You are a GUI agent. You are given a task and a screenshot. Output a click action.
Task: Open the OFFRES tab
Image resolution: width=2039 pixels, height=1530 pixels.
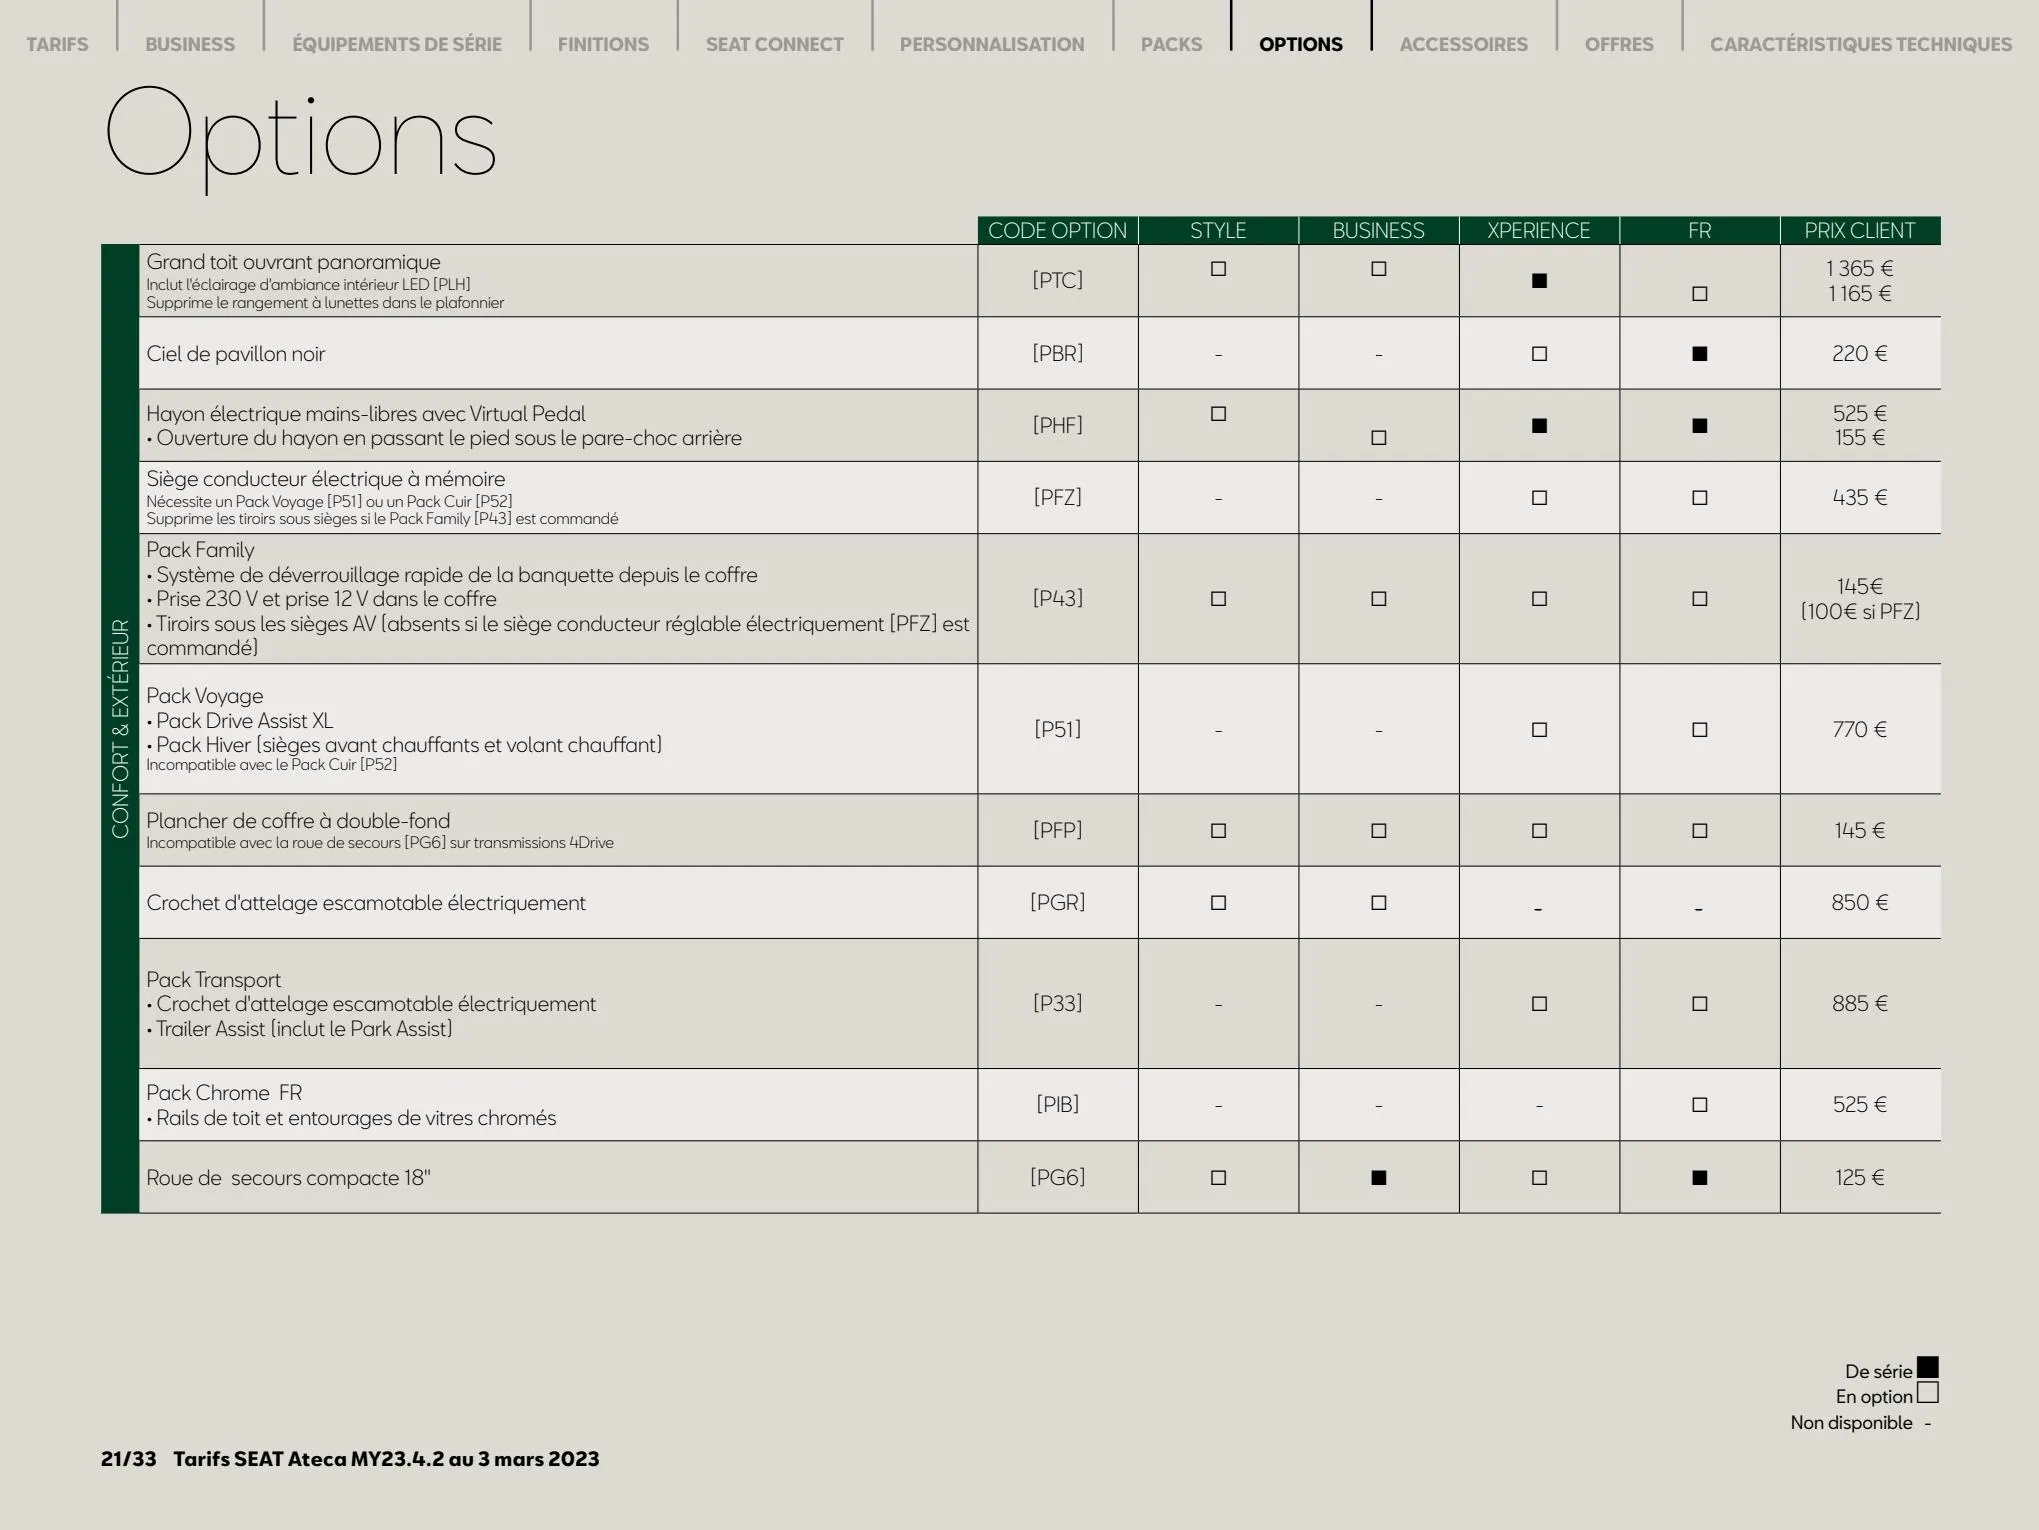point(1619,44)
